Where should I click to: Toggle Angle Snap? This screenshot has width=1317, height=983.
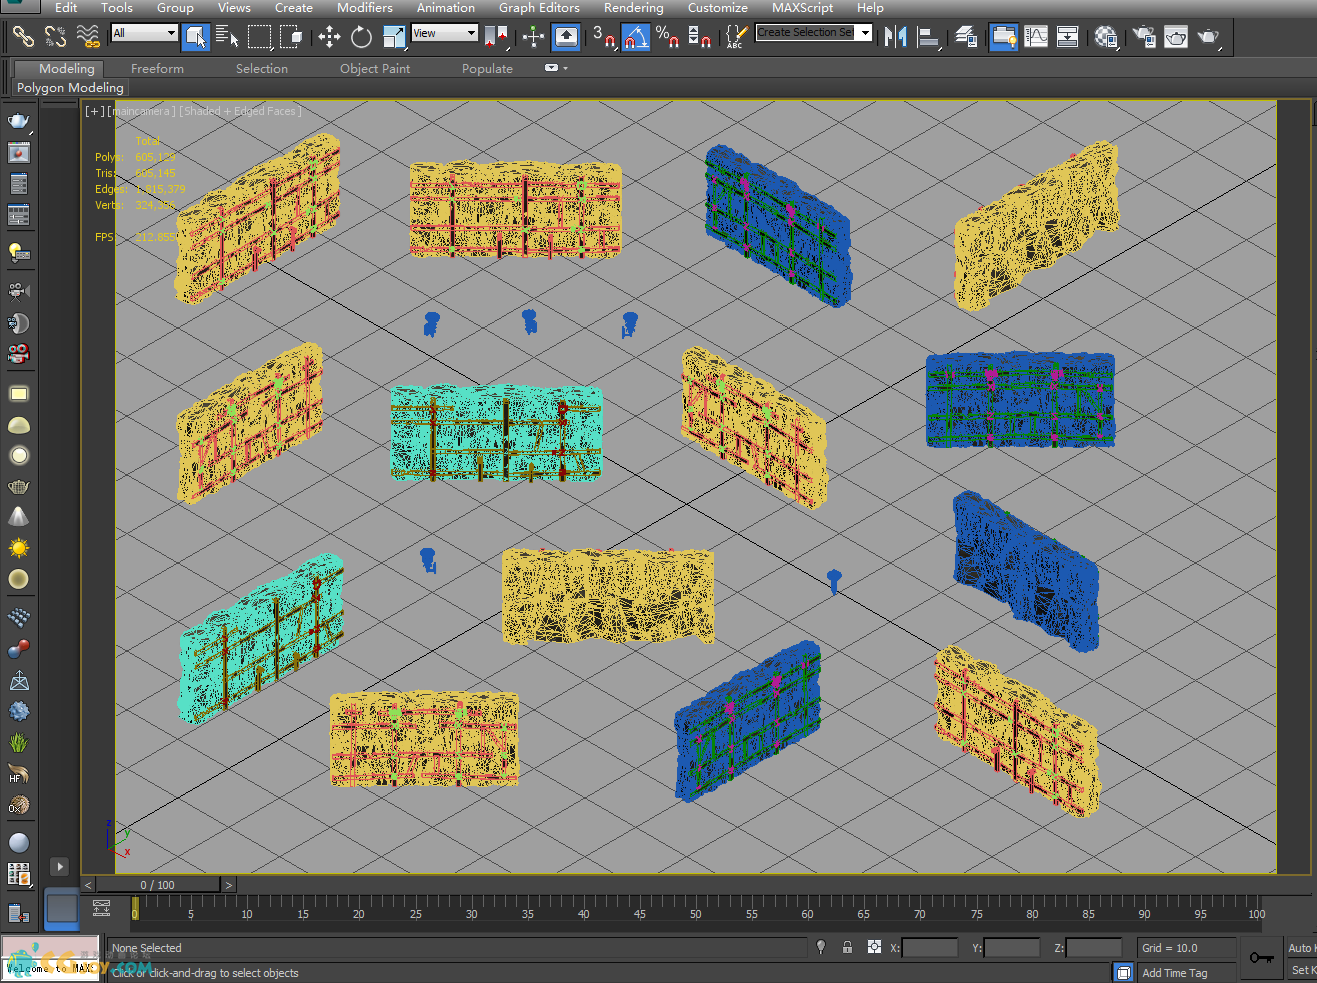point(635,37)
